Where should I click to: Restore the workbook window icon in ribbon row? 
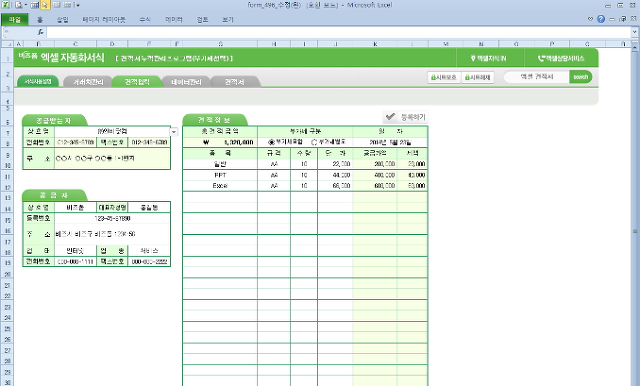623,19
